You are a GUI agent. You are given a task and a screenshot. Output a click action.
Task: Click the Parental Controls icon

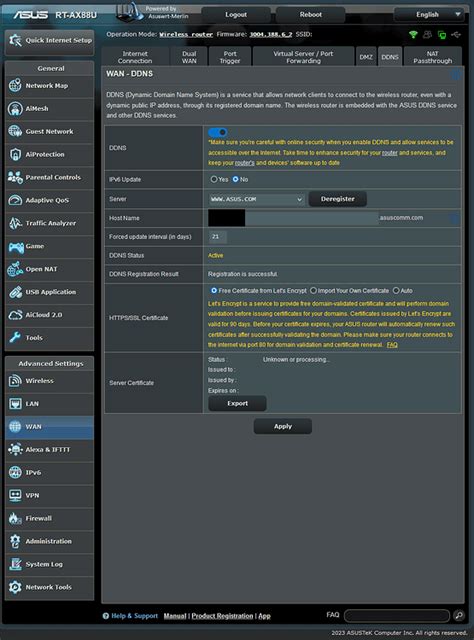15,177
